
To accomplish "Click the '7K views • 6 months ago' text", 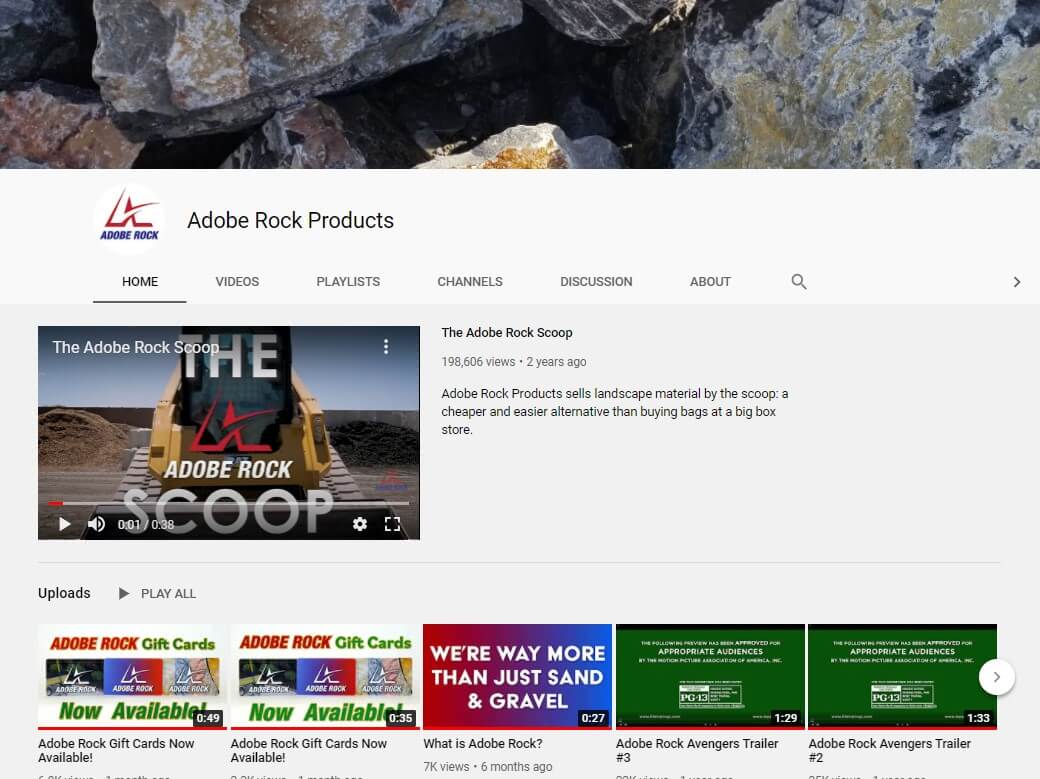I will point(488,766).
